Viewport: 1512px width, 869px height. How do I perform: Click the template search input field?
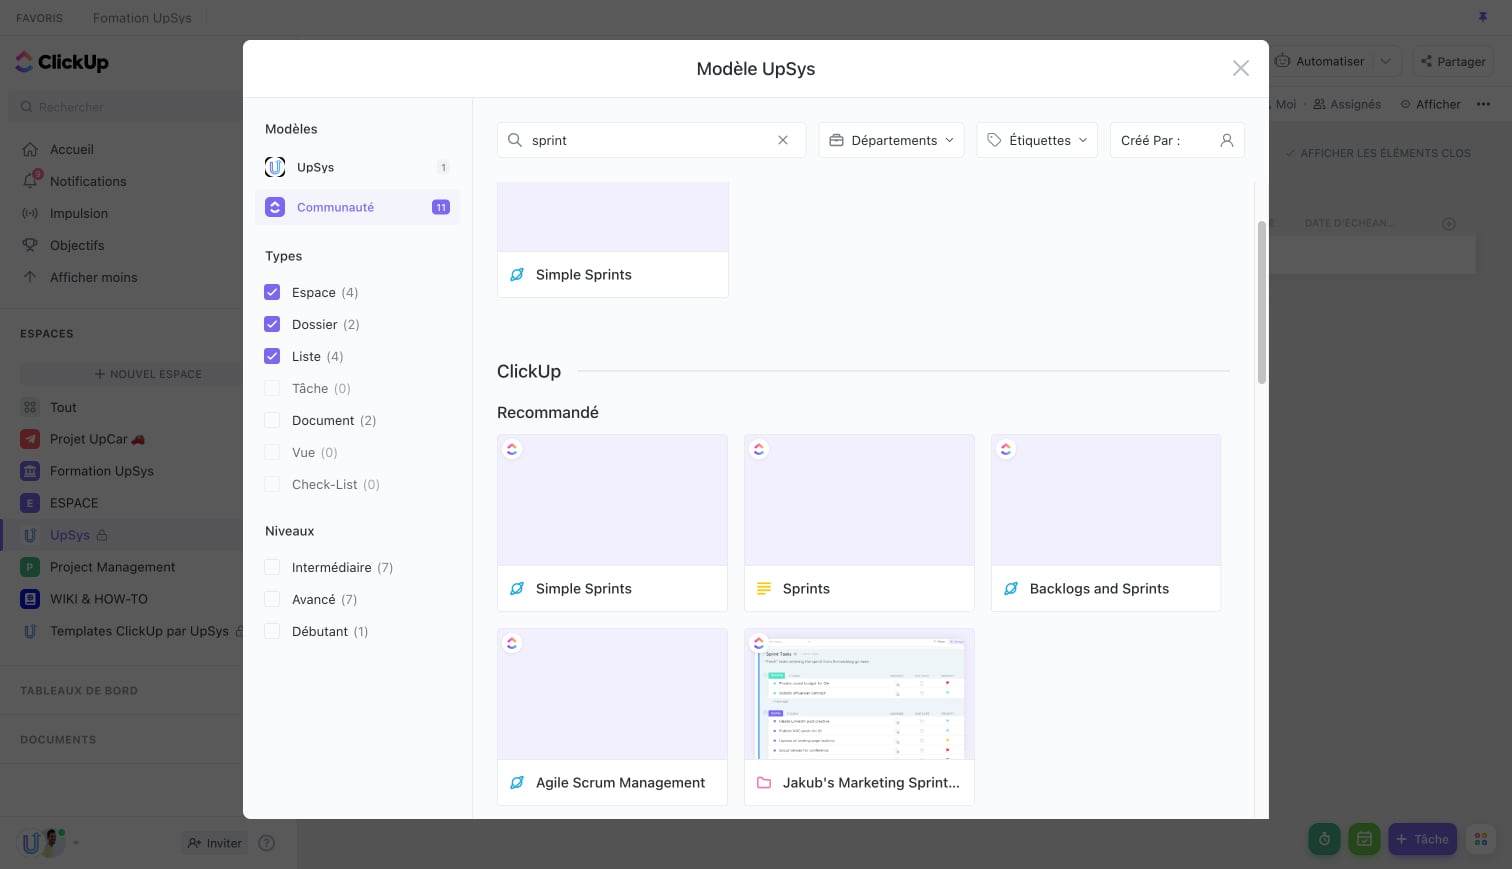[651, 140]
